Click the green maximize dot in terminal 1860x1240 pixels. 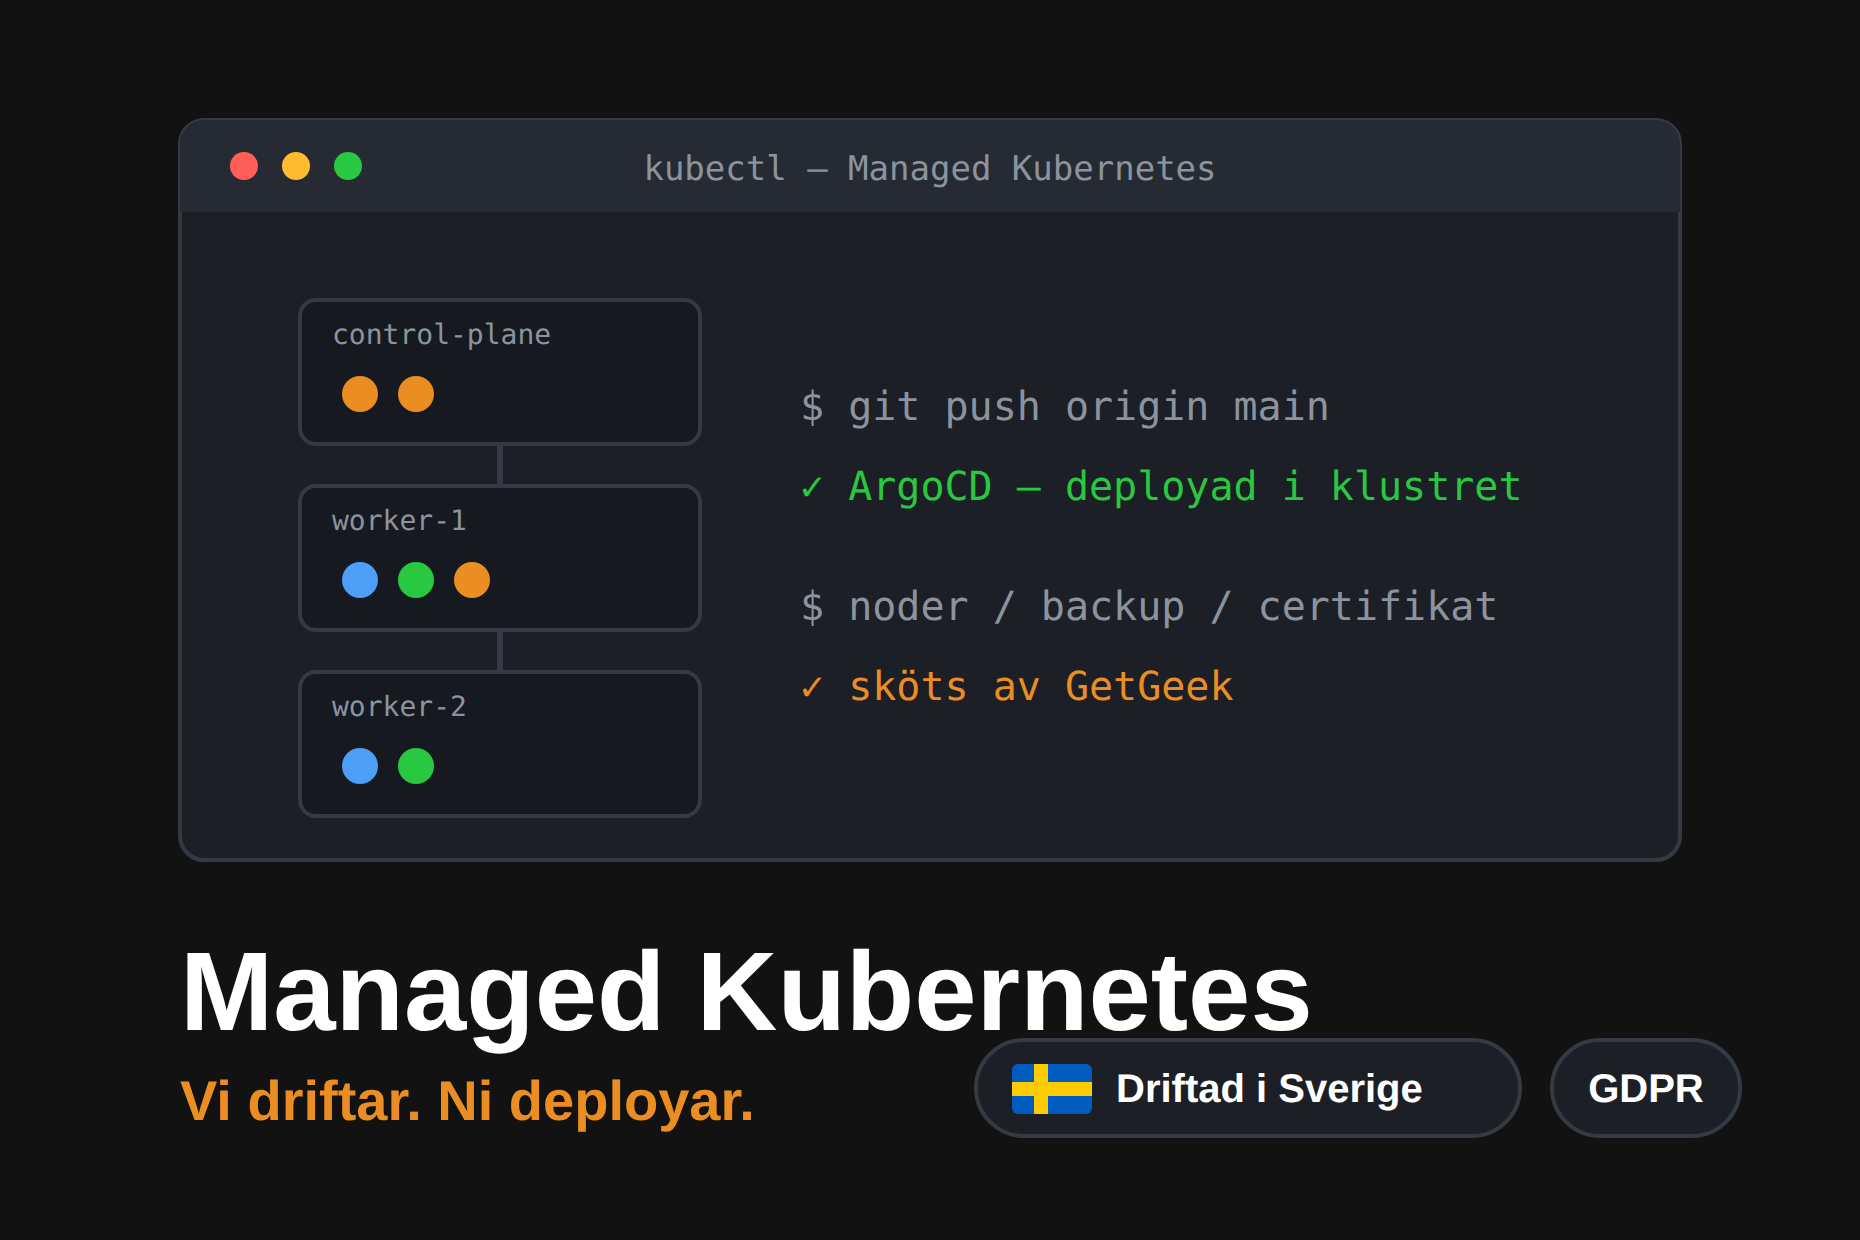[348, 166]
